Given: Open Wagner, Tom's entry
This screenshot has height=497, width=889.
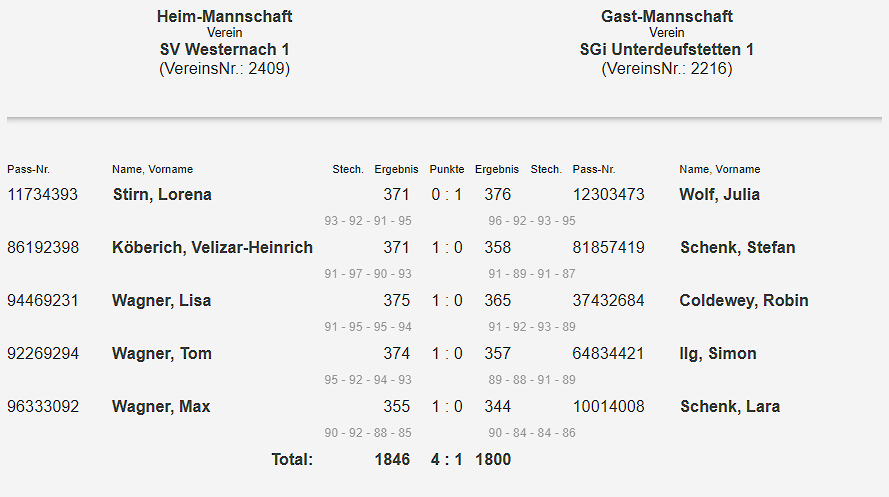Looking at the screenshot, I should (161, 354).
